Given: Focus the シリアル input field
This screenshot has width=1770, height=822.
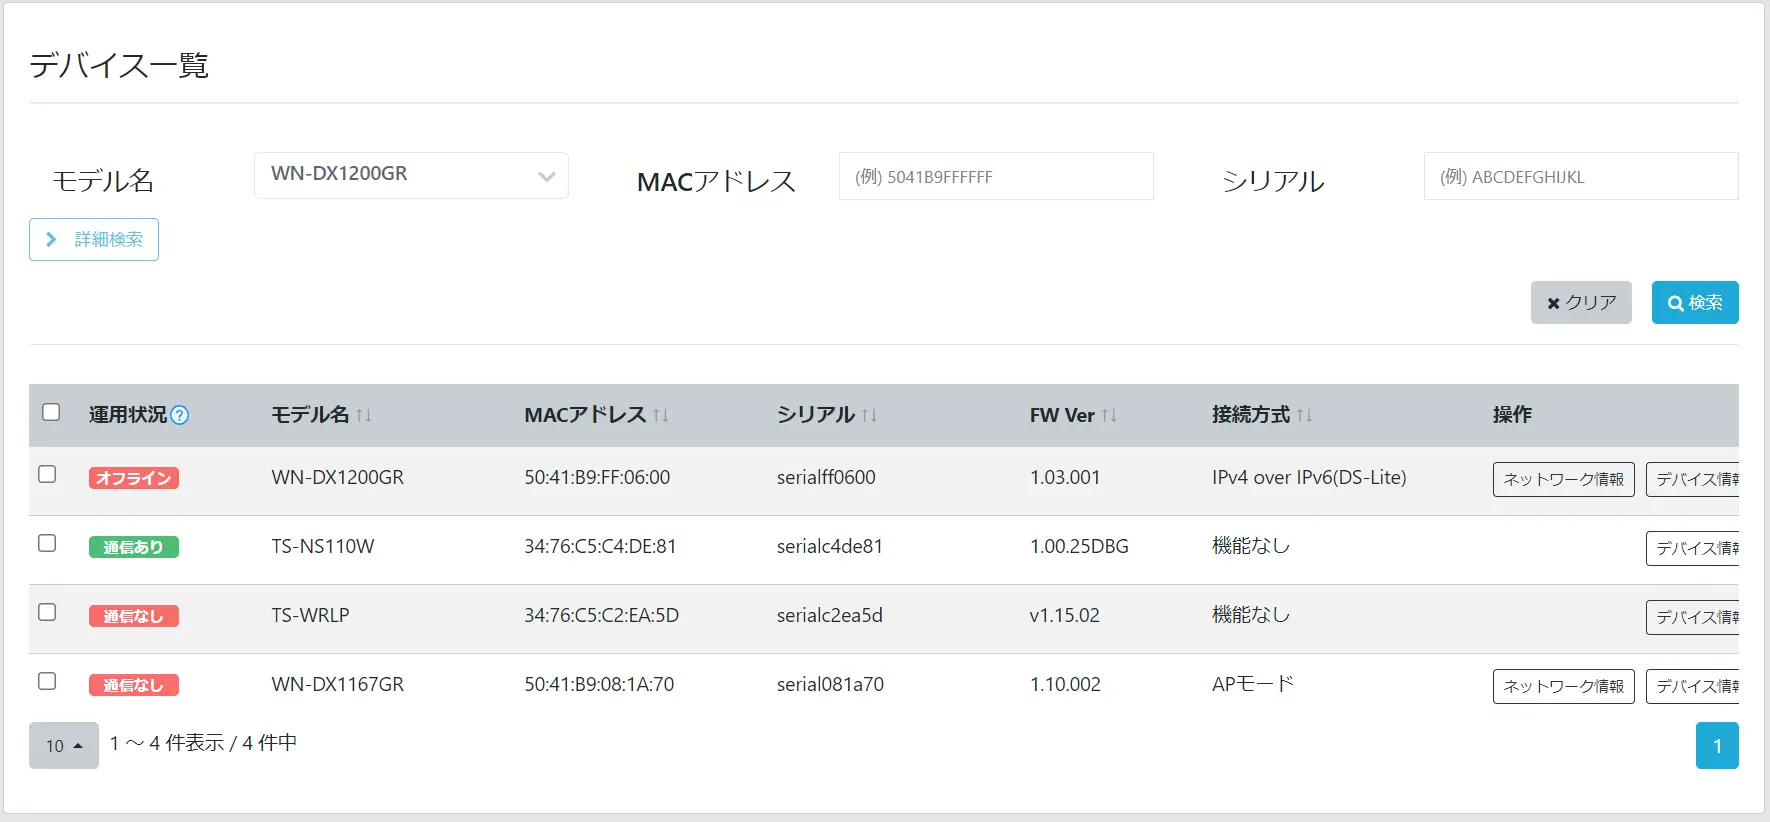Looking at the screenshot, I should (x=1581, y=176).
